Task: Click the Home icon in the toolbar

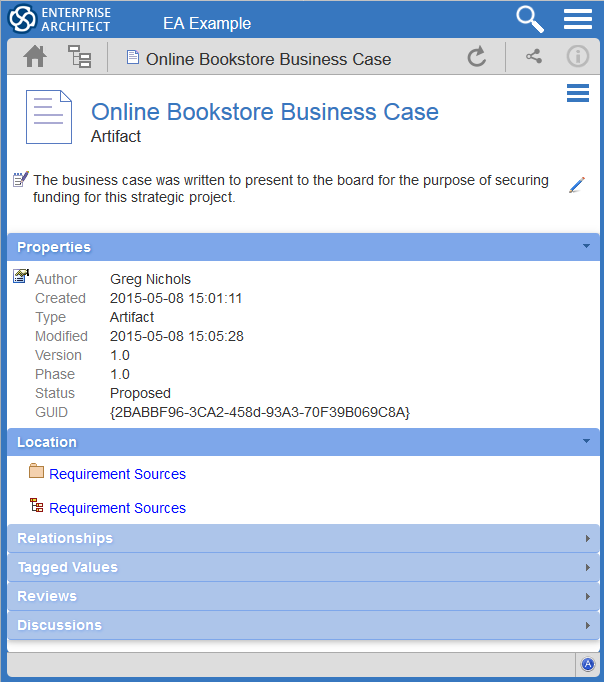Action: (x=35, y=57)
